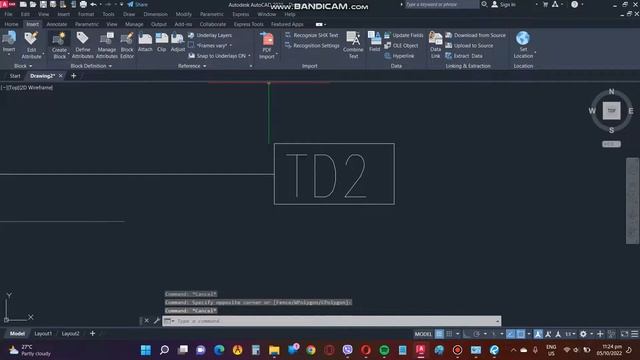640x360 pixels.
Task: Add a new drawing tab
Action: (73, 76)
